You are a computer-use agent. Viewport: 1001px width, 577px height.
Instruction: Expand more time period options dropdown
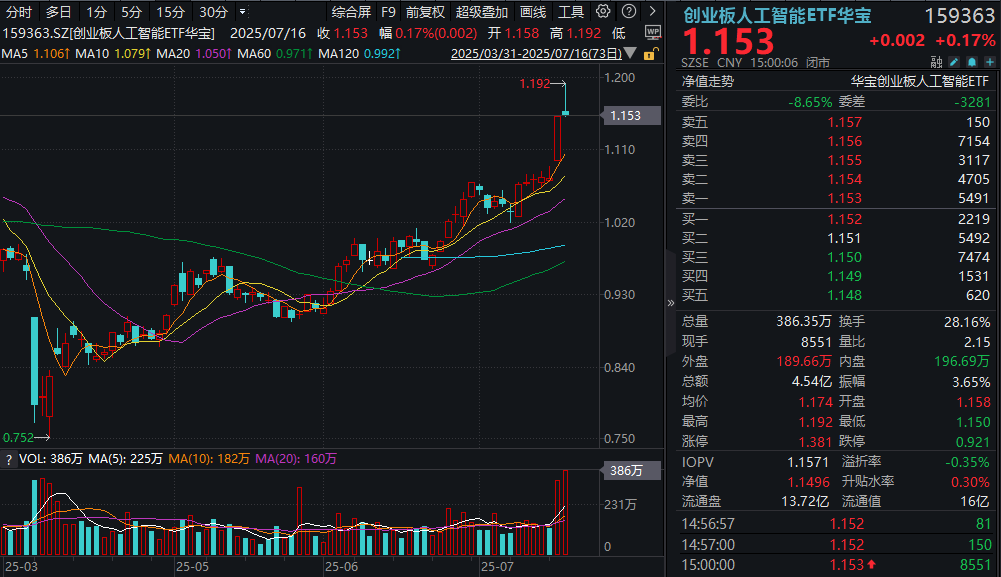243,11
